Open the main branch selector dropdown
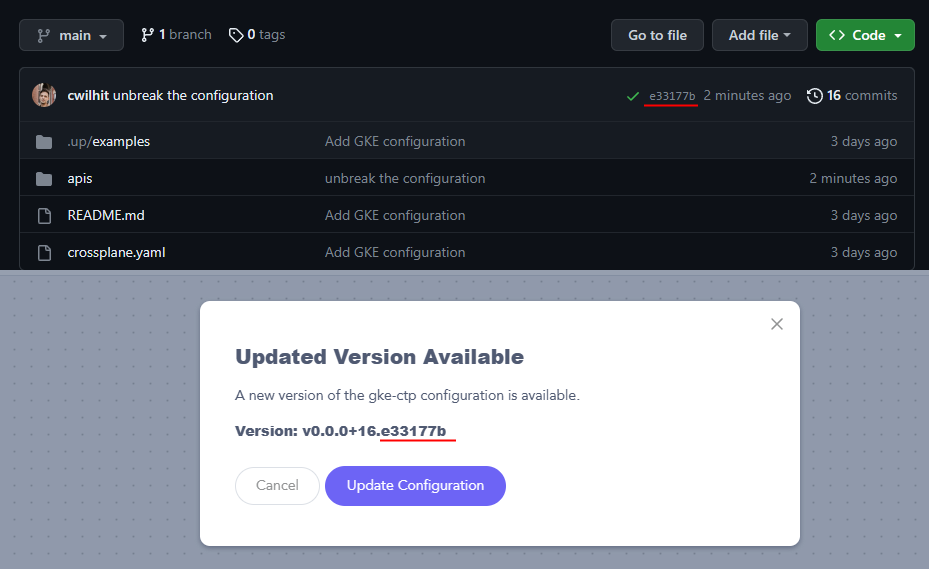929x569 pixels. click(71, 35)
